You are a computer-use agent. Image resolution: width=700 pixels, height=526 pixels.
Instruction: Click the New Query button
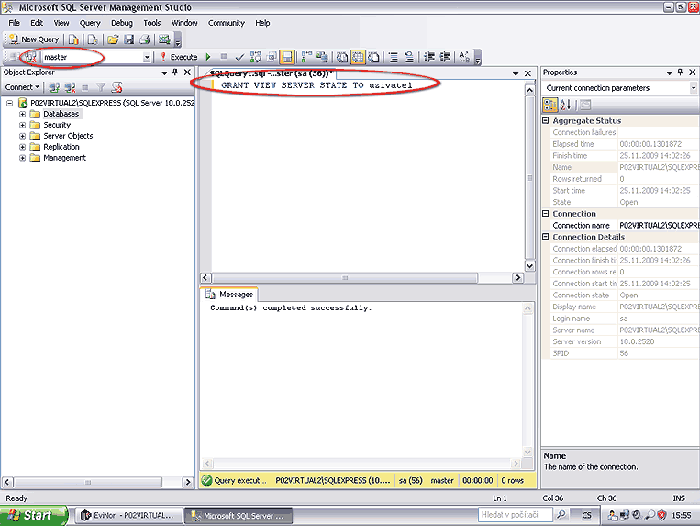(x=34, y=40)
